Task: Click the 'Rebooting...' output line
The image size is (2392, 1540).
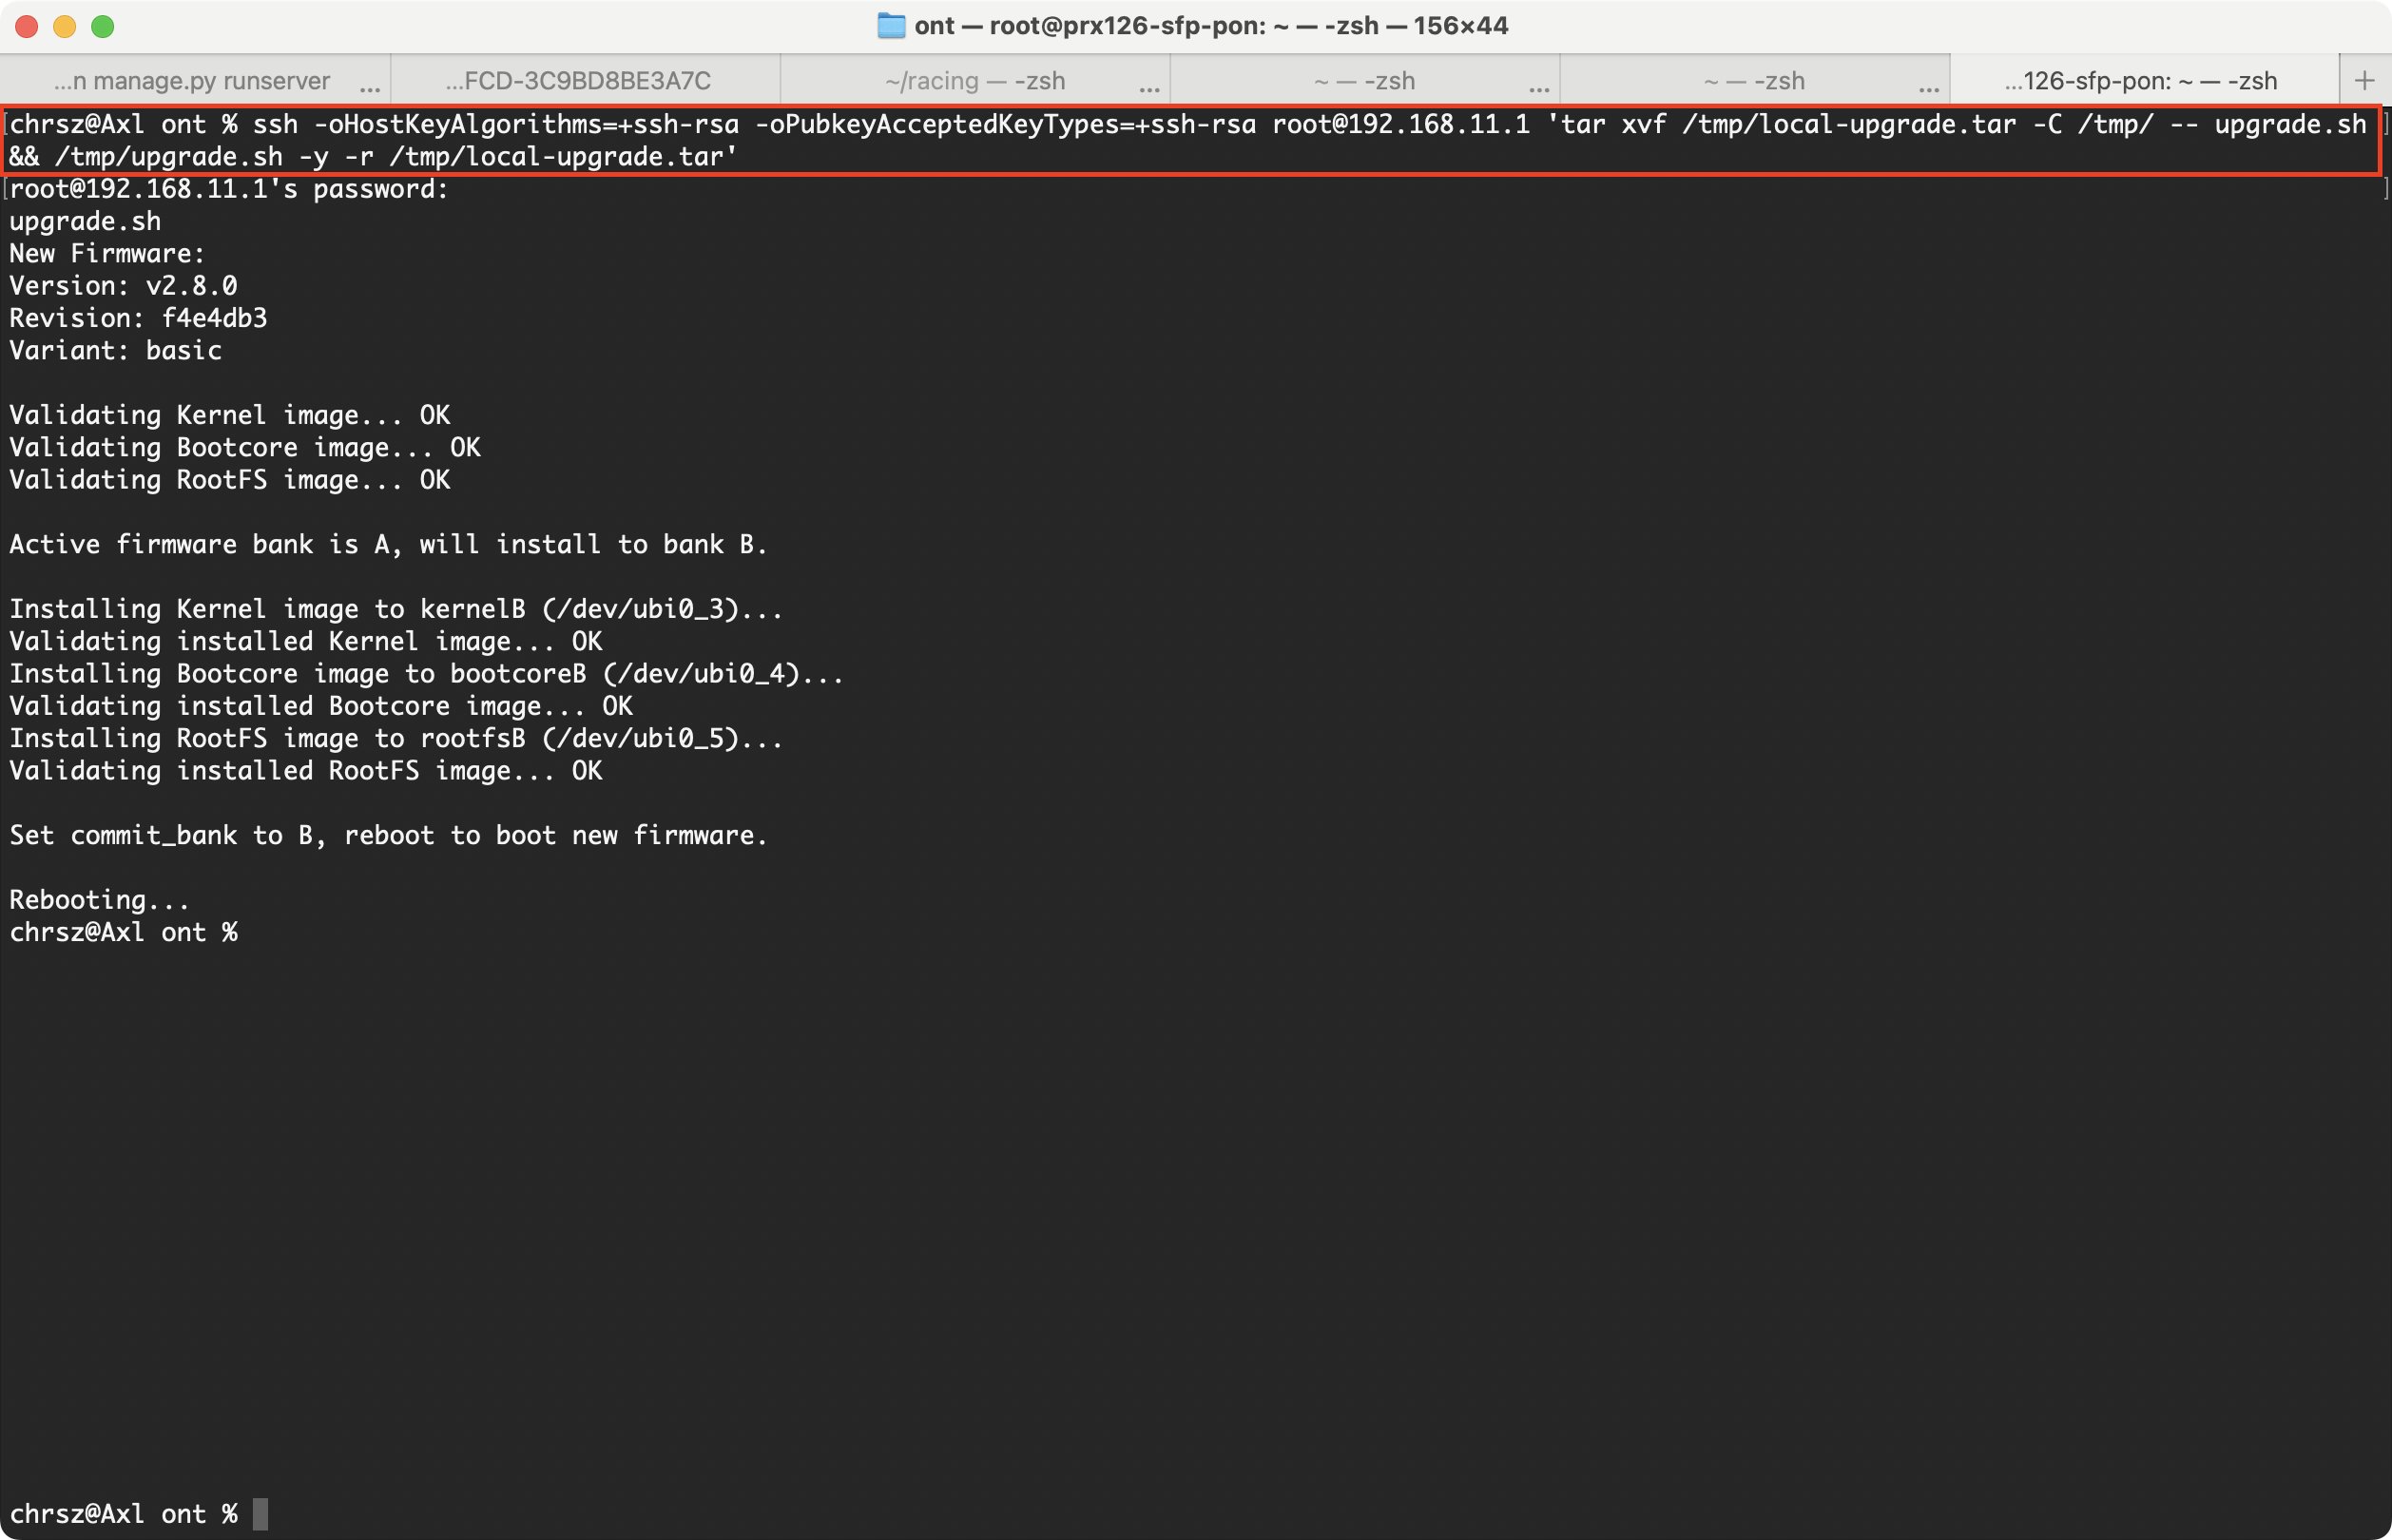Action: pyautogui.click(x=99, y=900)
